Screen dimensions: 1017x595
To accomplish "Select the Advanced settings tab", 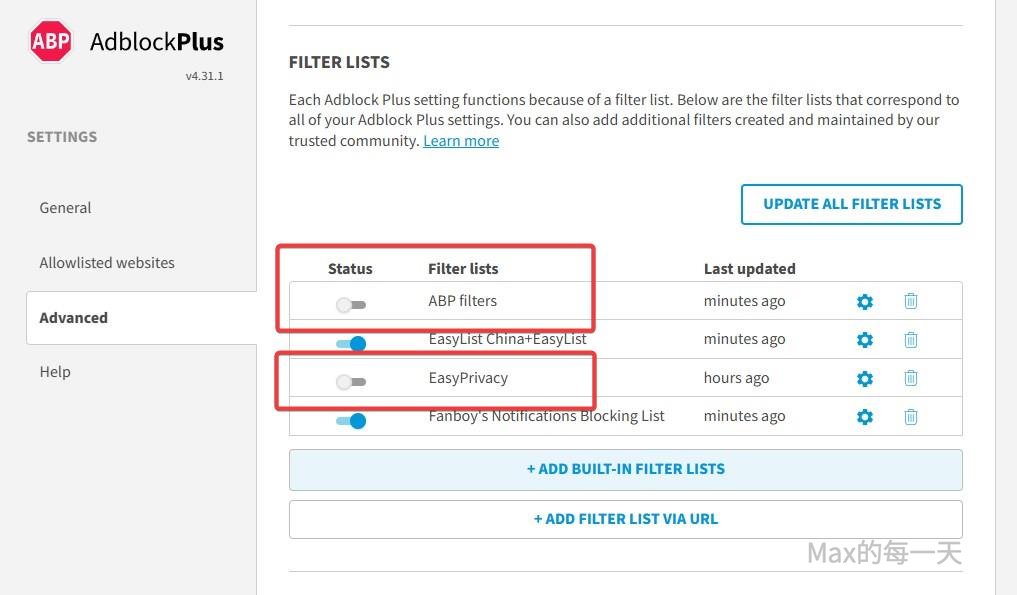I will click(73, 318).
